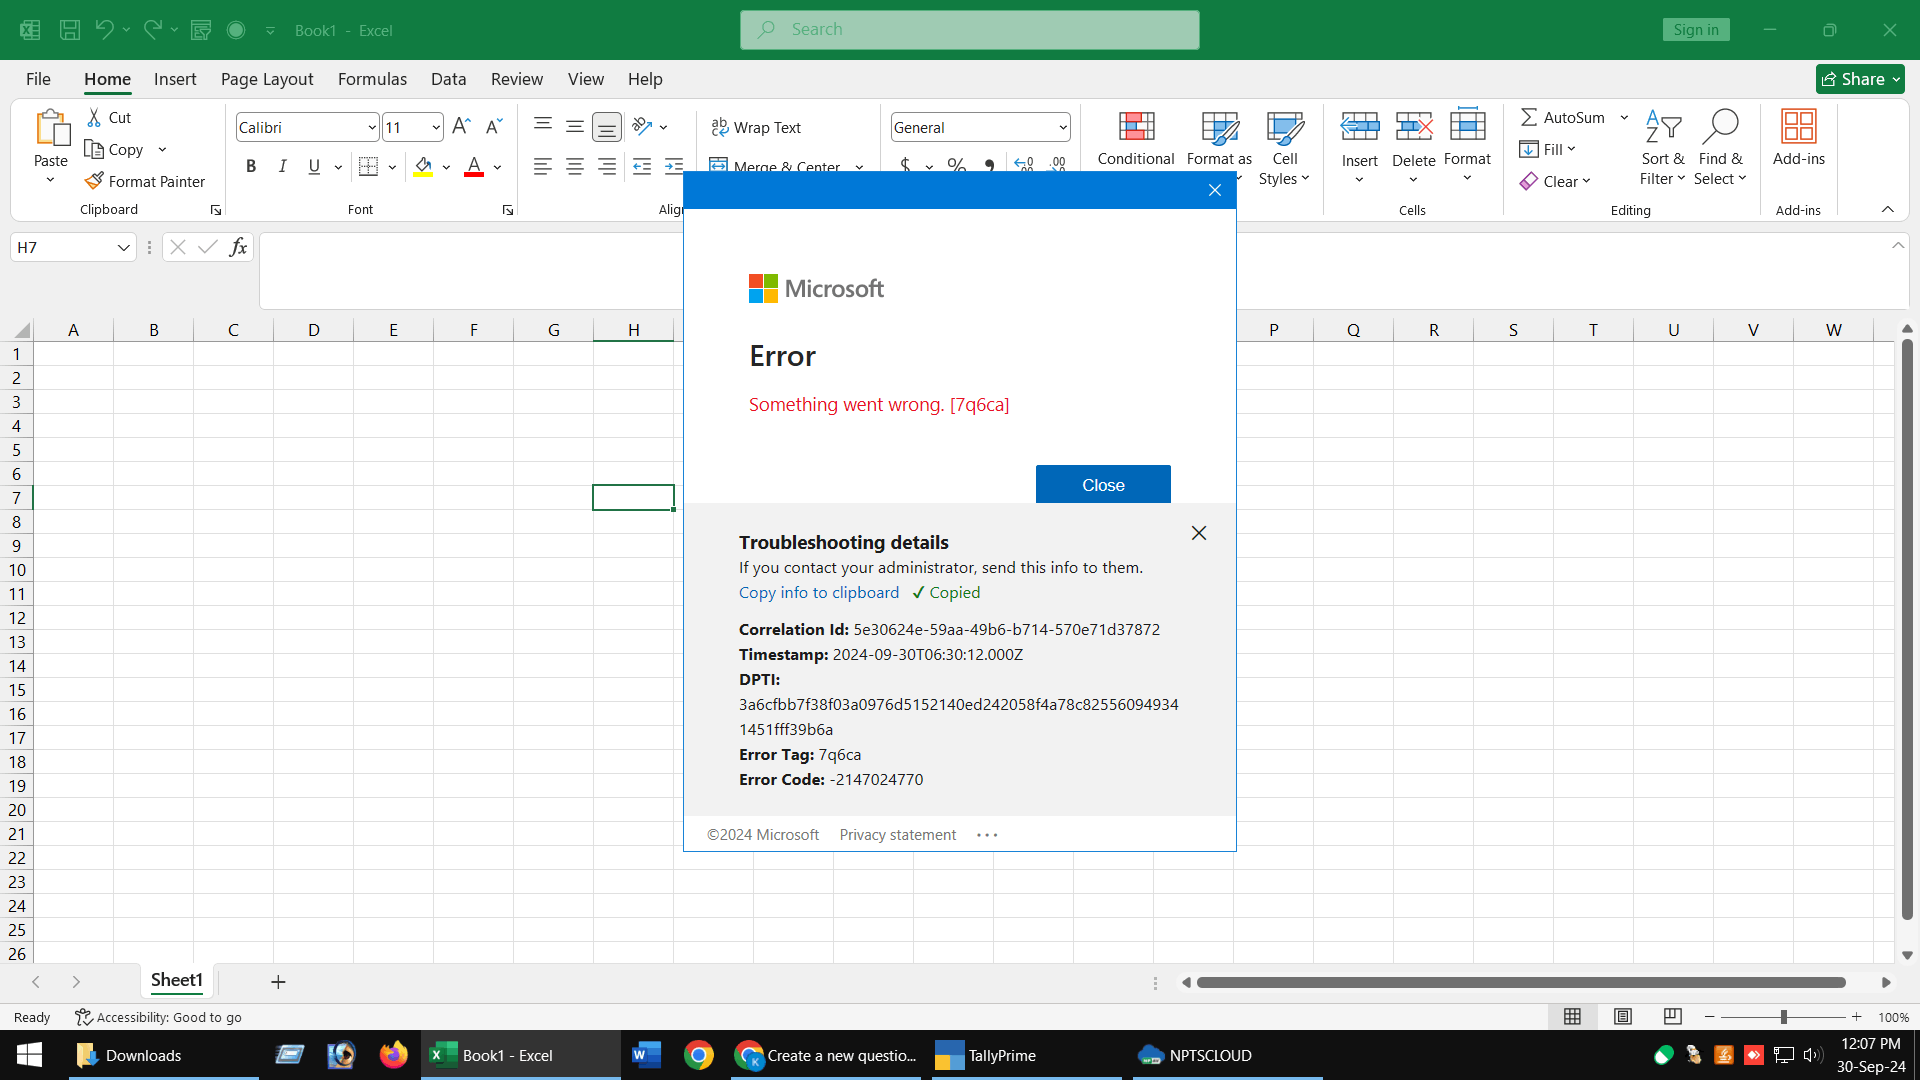Open Firefox from the Windows taskbar
The height and width of the screenshot is (1080, 1920).
pos(394,1055)
